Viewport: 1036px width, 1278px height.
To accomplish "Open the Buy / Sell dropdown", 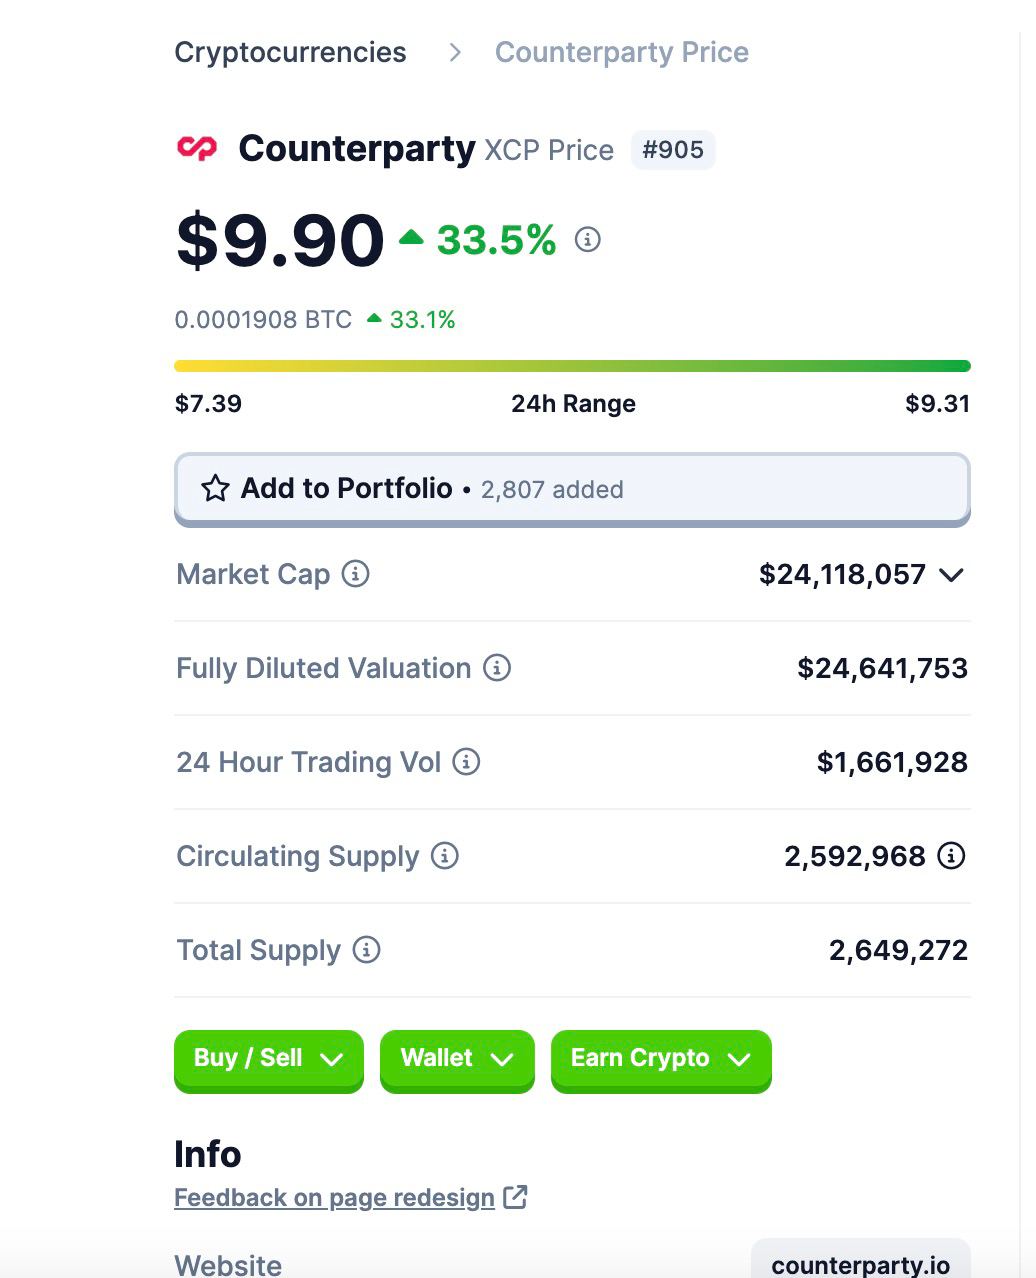I will pyautogui.click(x=269, y=1059).
